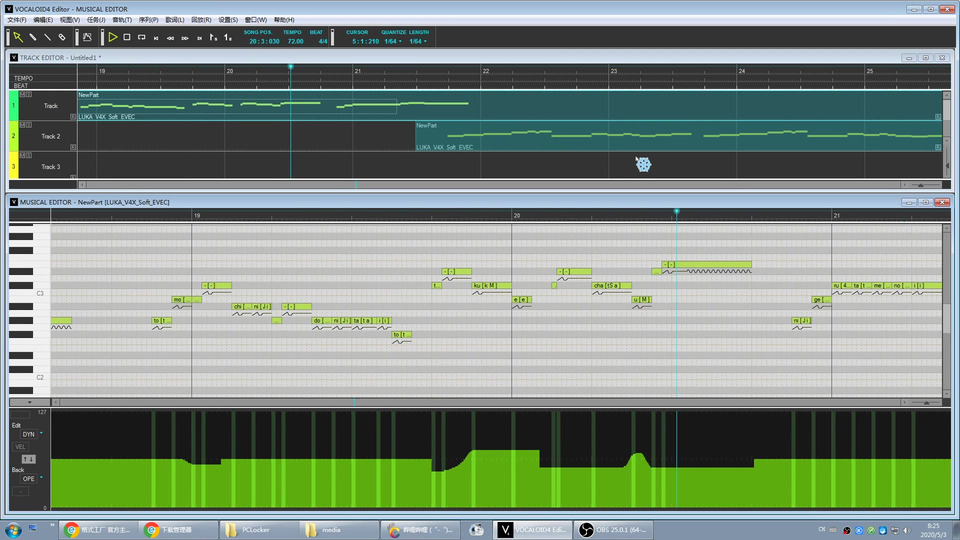
Task: Open the 帮助(H) Help menu
Action: coord(284,20)
